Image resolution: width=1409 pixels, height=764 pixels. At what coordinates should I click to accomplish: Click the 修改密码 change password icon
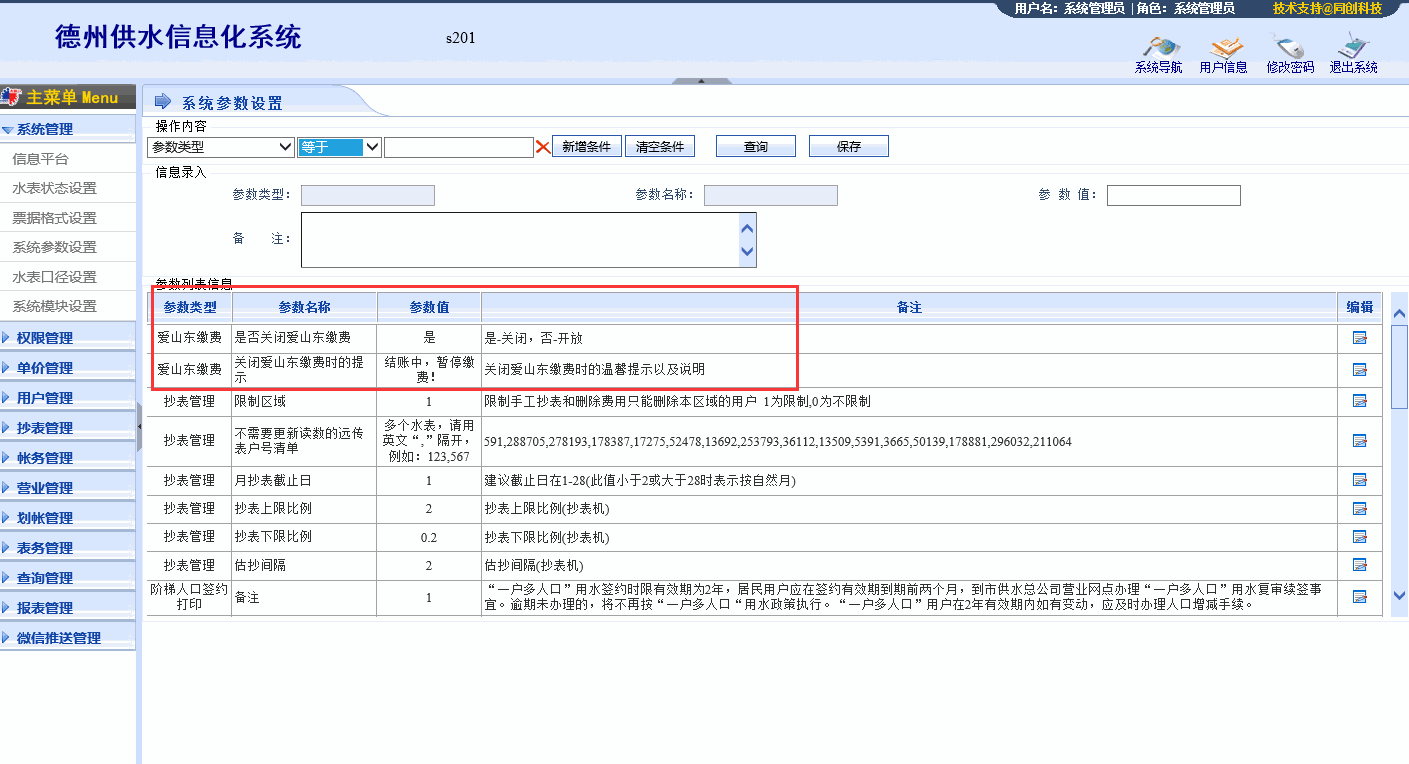tap(1290, 48)
